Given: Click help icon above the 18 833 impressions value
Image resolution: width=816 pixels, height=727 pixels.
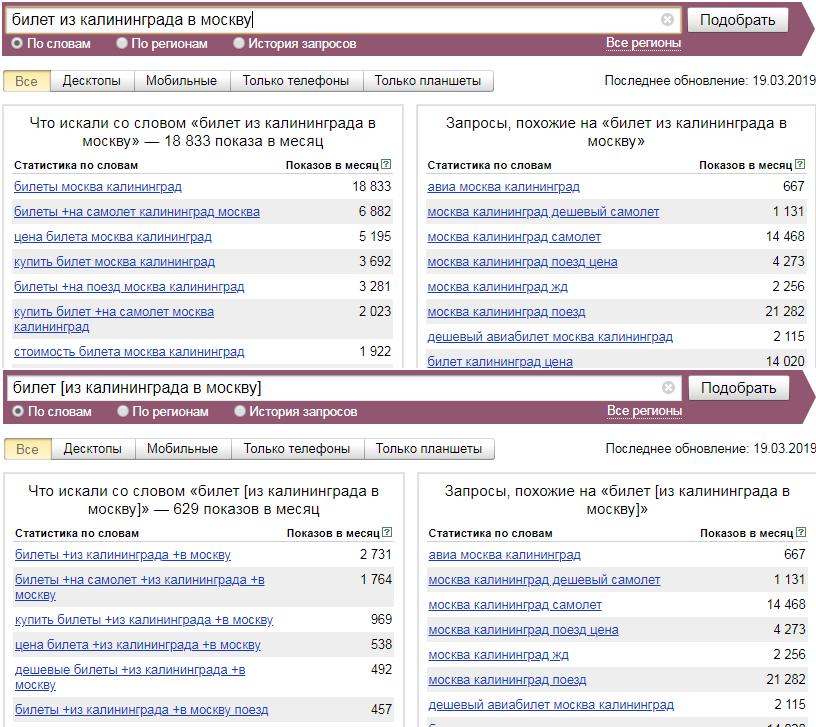Looking at the screenshot, I should [386, 165].
